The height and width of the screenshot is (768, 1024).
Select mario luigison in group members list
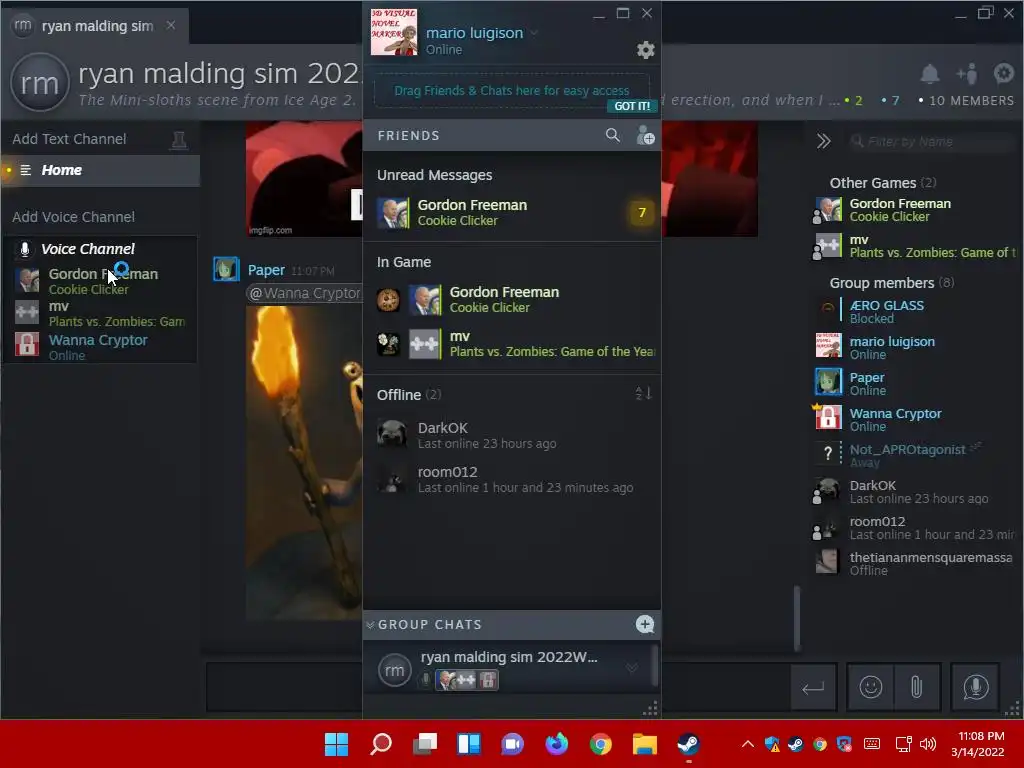(x=914, y=347)
